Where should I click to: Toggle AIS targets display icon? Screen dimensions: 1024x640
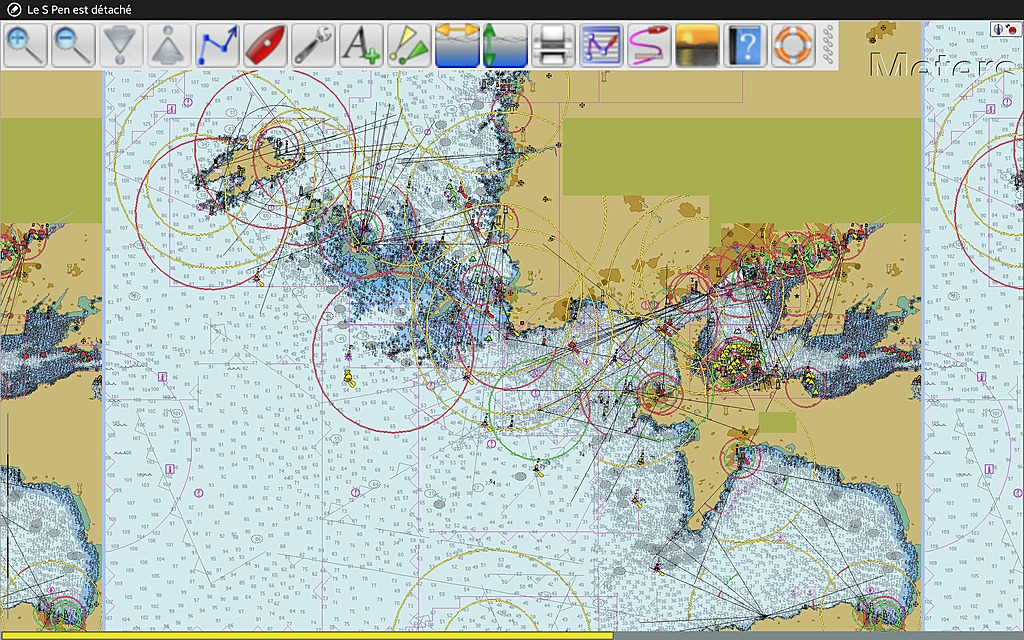[x=409, y=45]
